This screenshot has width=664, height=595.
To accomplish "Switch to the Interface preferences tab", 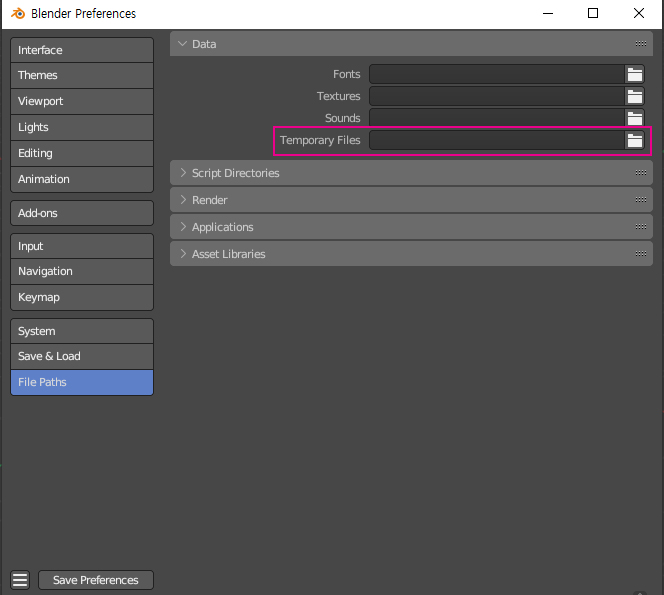I will coord(82,50).
